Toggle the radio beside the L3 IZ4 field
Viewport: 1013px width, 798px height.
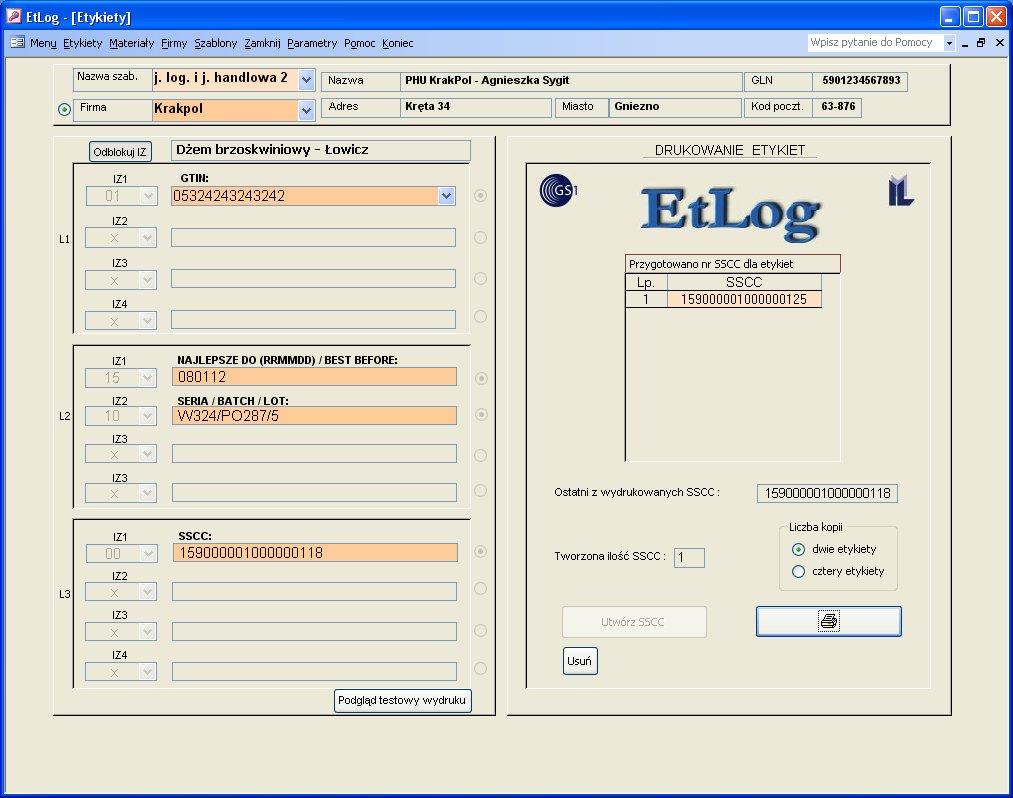coord(481,668)
